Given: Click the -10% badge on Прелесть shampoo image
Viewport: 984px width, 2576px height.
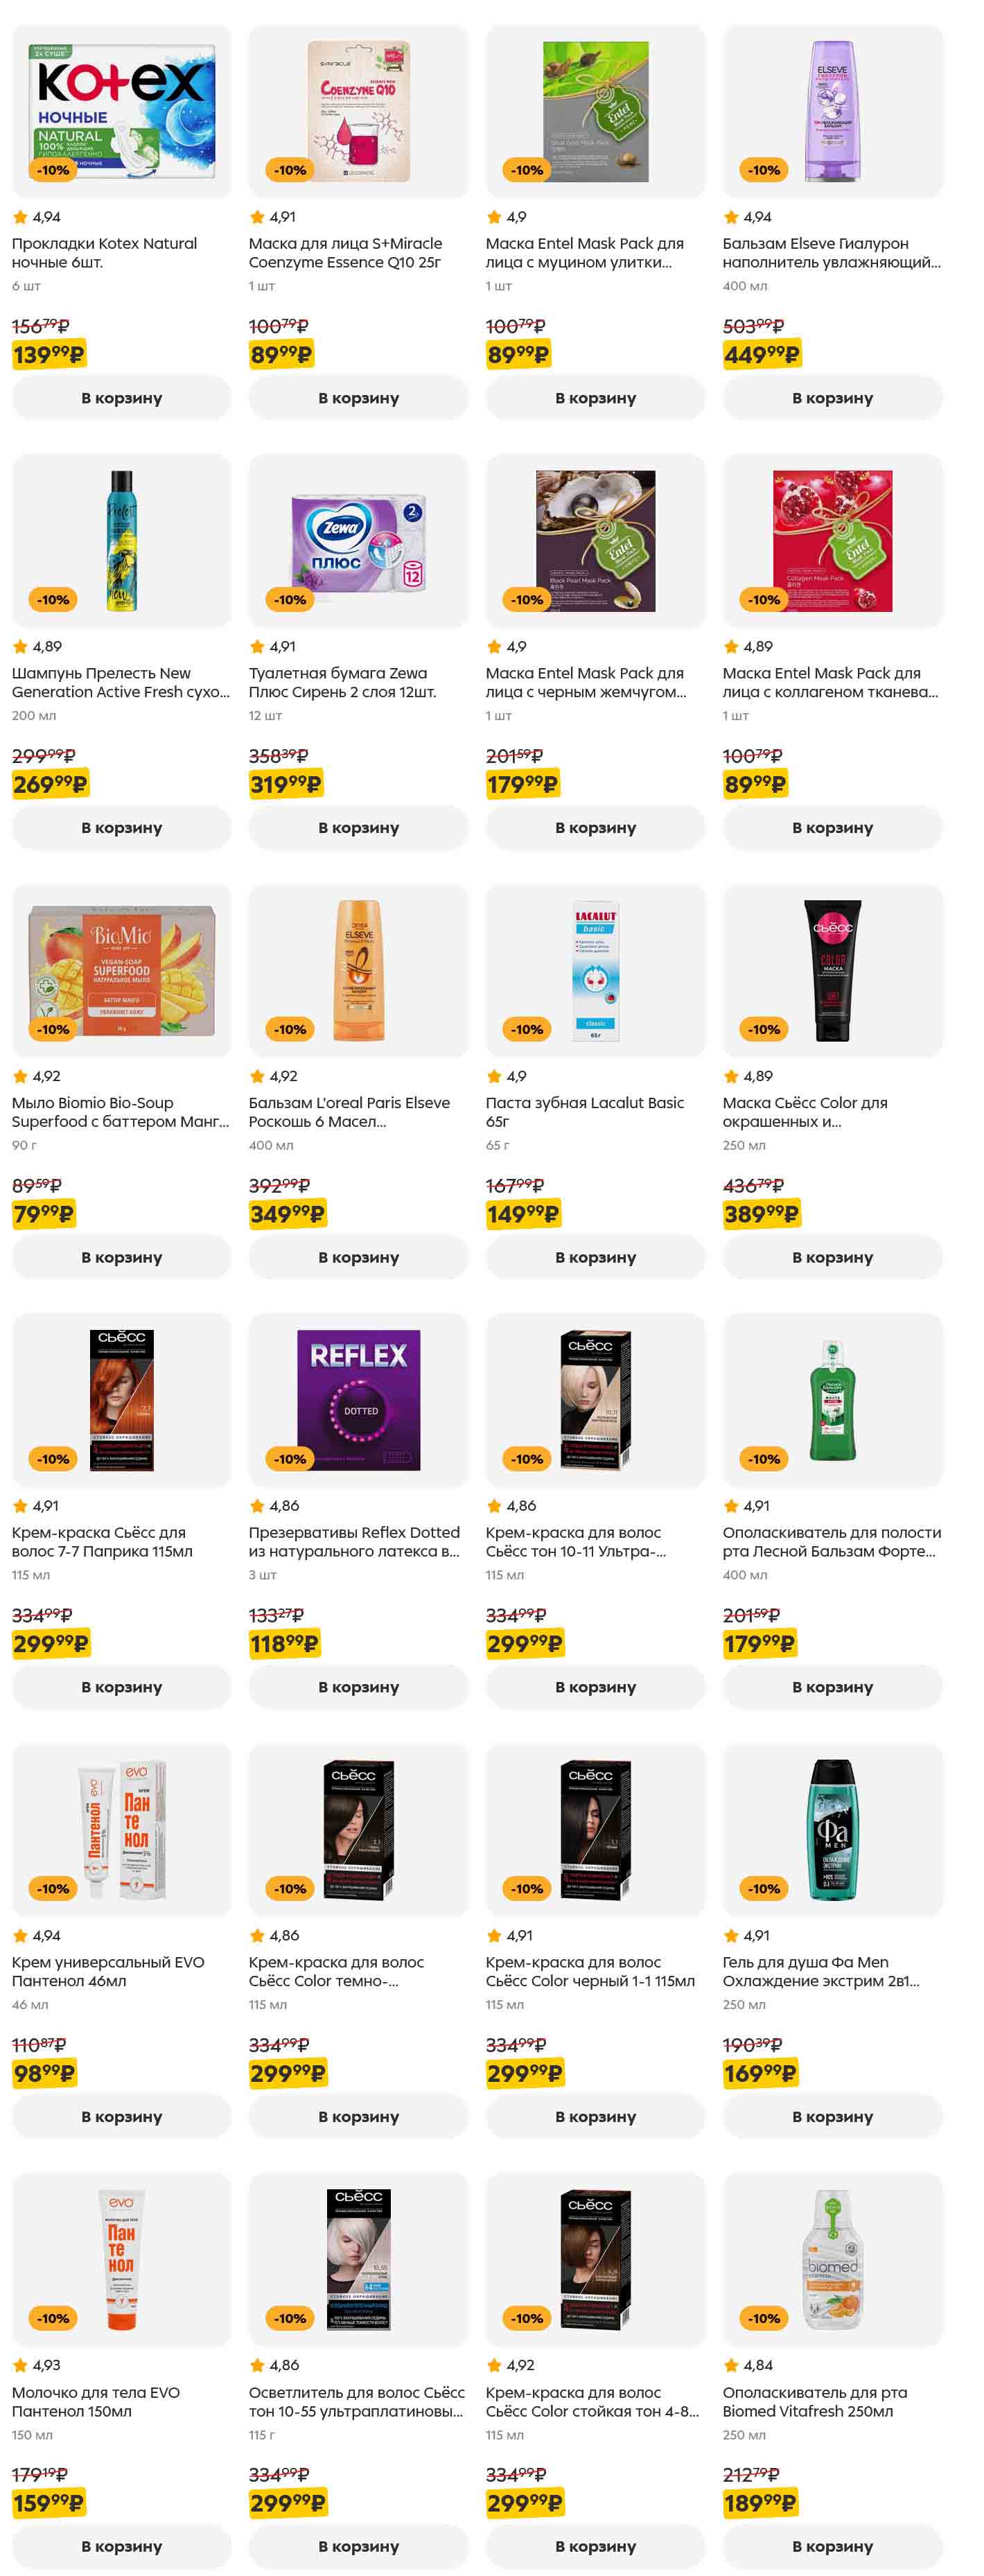Looking at the screenshot, I should click(x=53, y=600).
